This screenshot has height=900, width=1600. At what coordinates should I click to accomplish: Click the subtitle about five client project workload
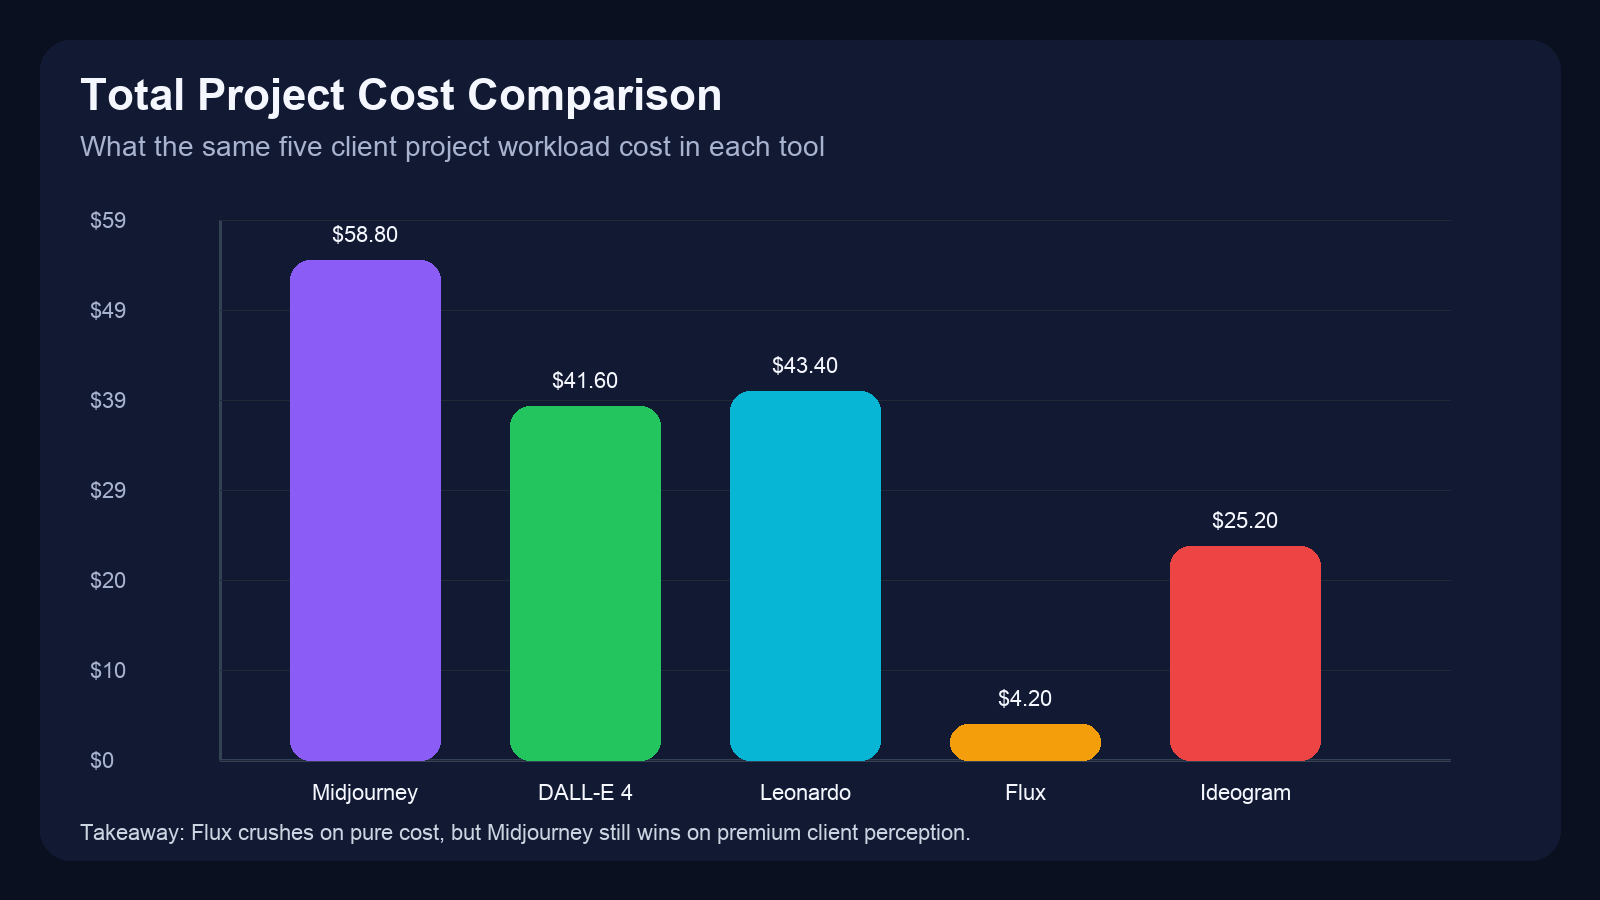pos(454,146)
